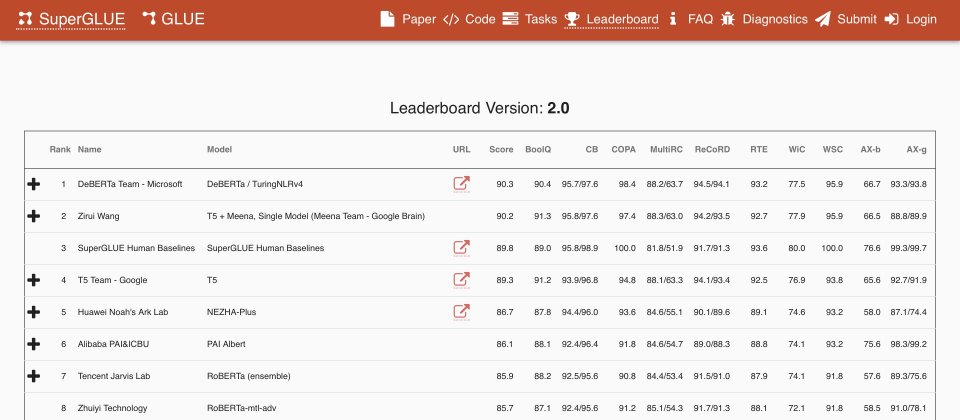
Task: Click the COPA column header
Action: coord(623,149)
